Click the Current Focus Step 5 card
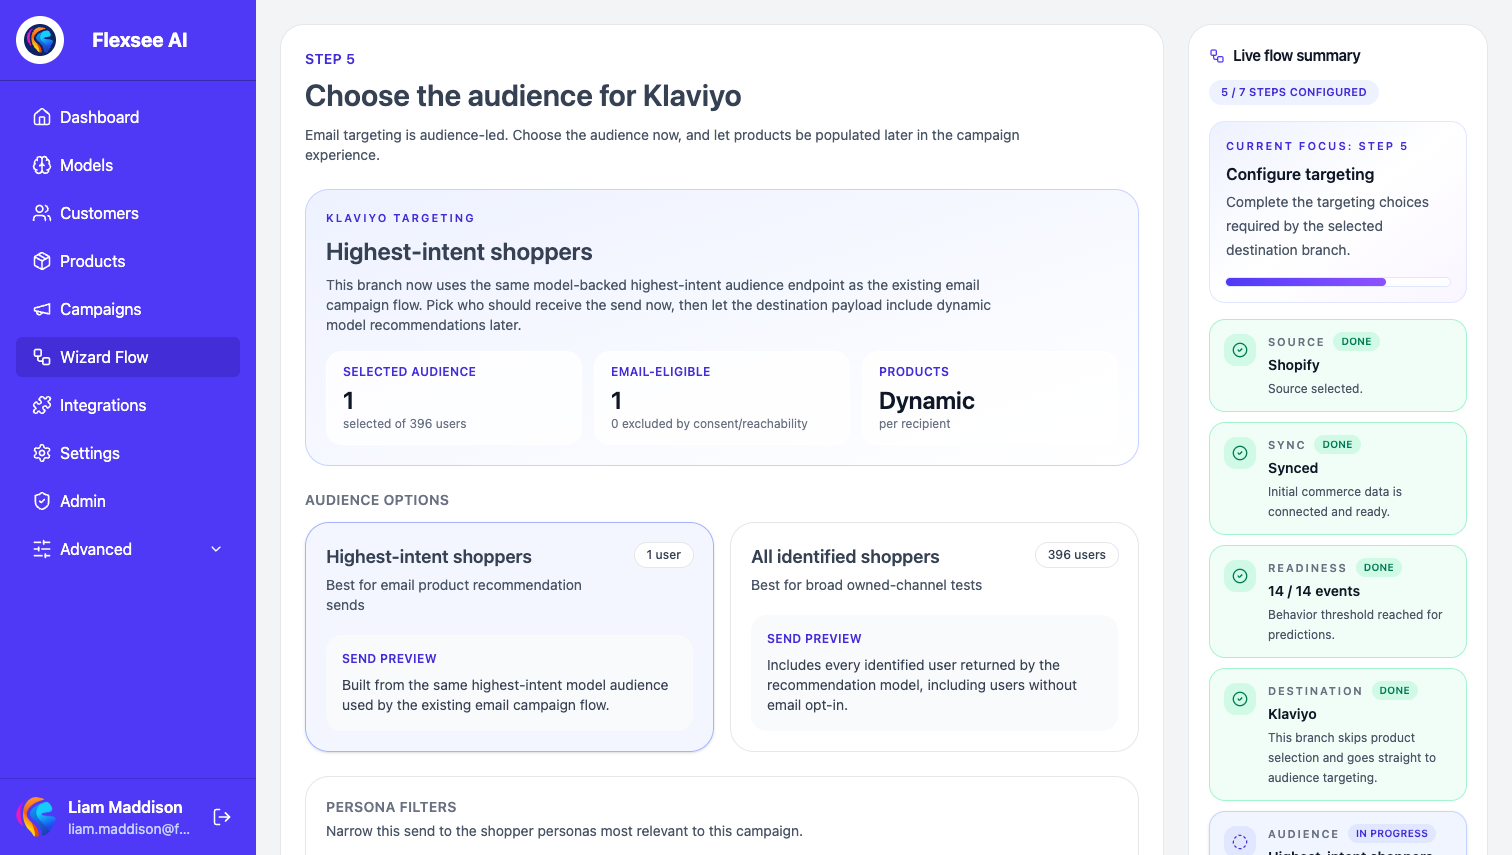The image size is (1512, 855). (1338, 212)
